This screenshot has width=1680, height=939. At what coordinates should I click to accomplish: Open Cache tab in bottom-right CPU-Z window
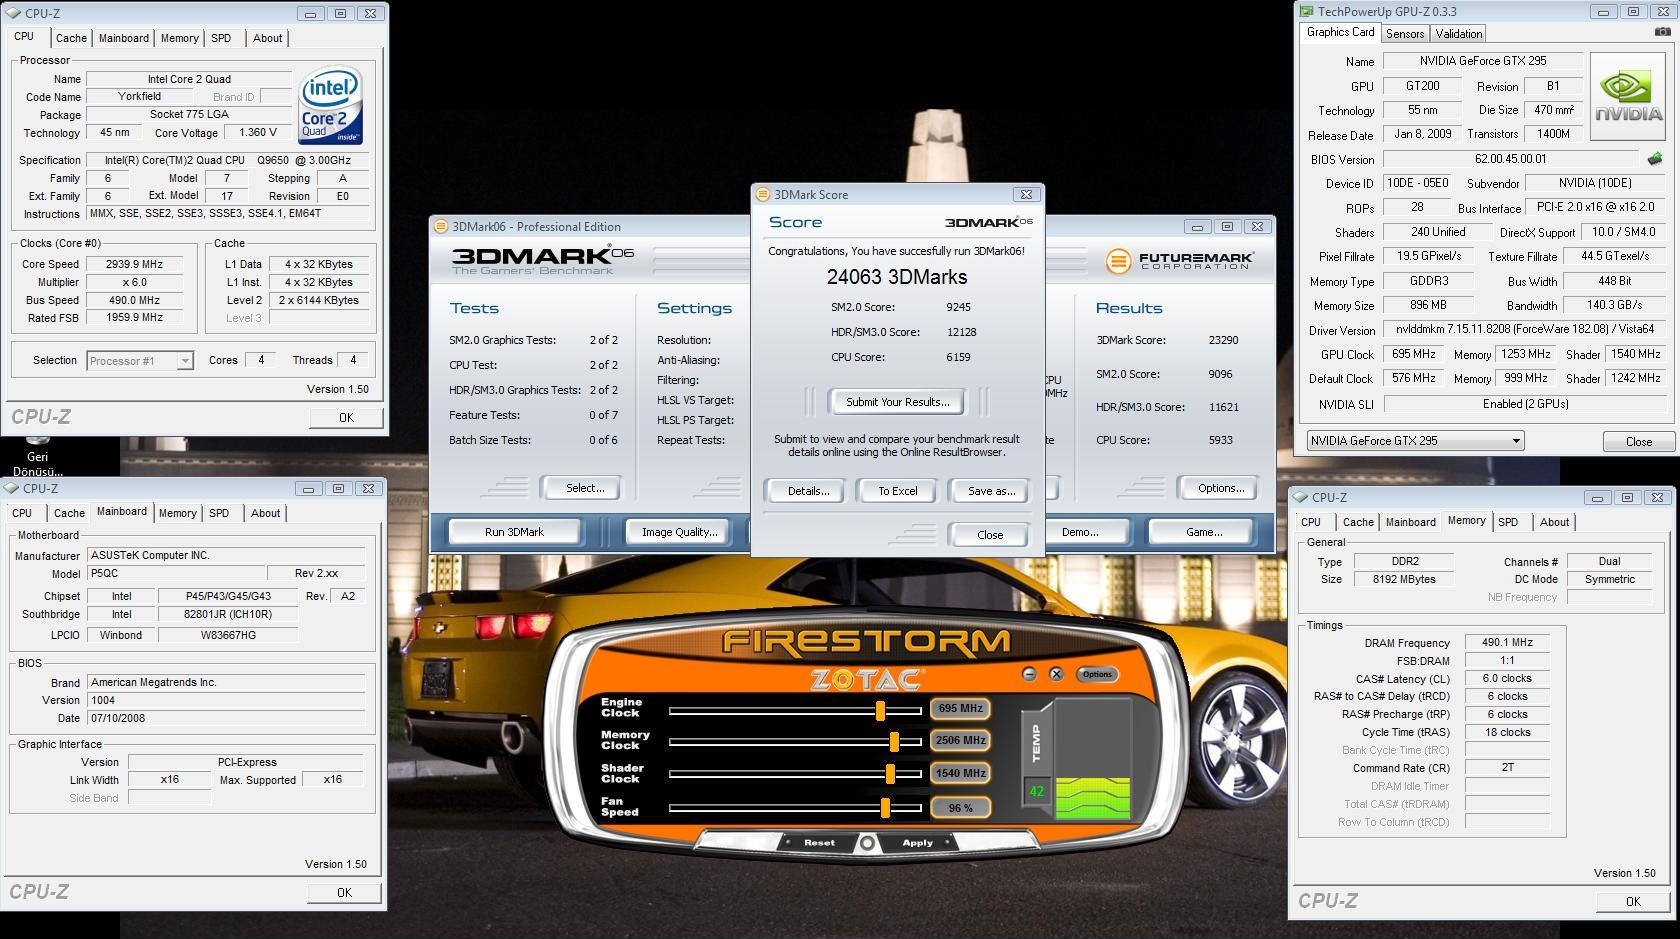[1358, 522]
